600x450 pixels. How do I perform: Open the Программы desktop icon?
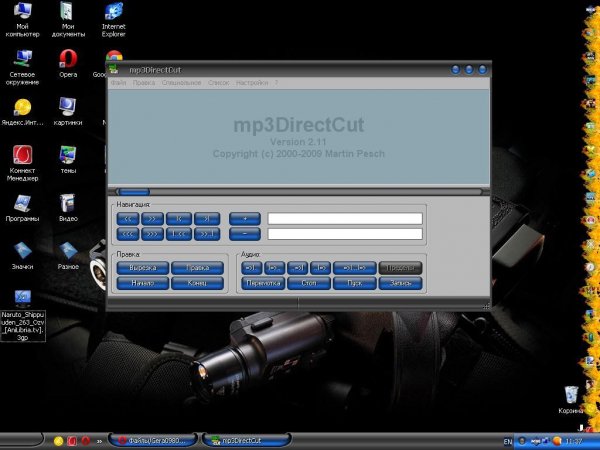[x=23, y=208]
